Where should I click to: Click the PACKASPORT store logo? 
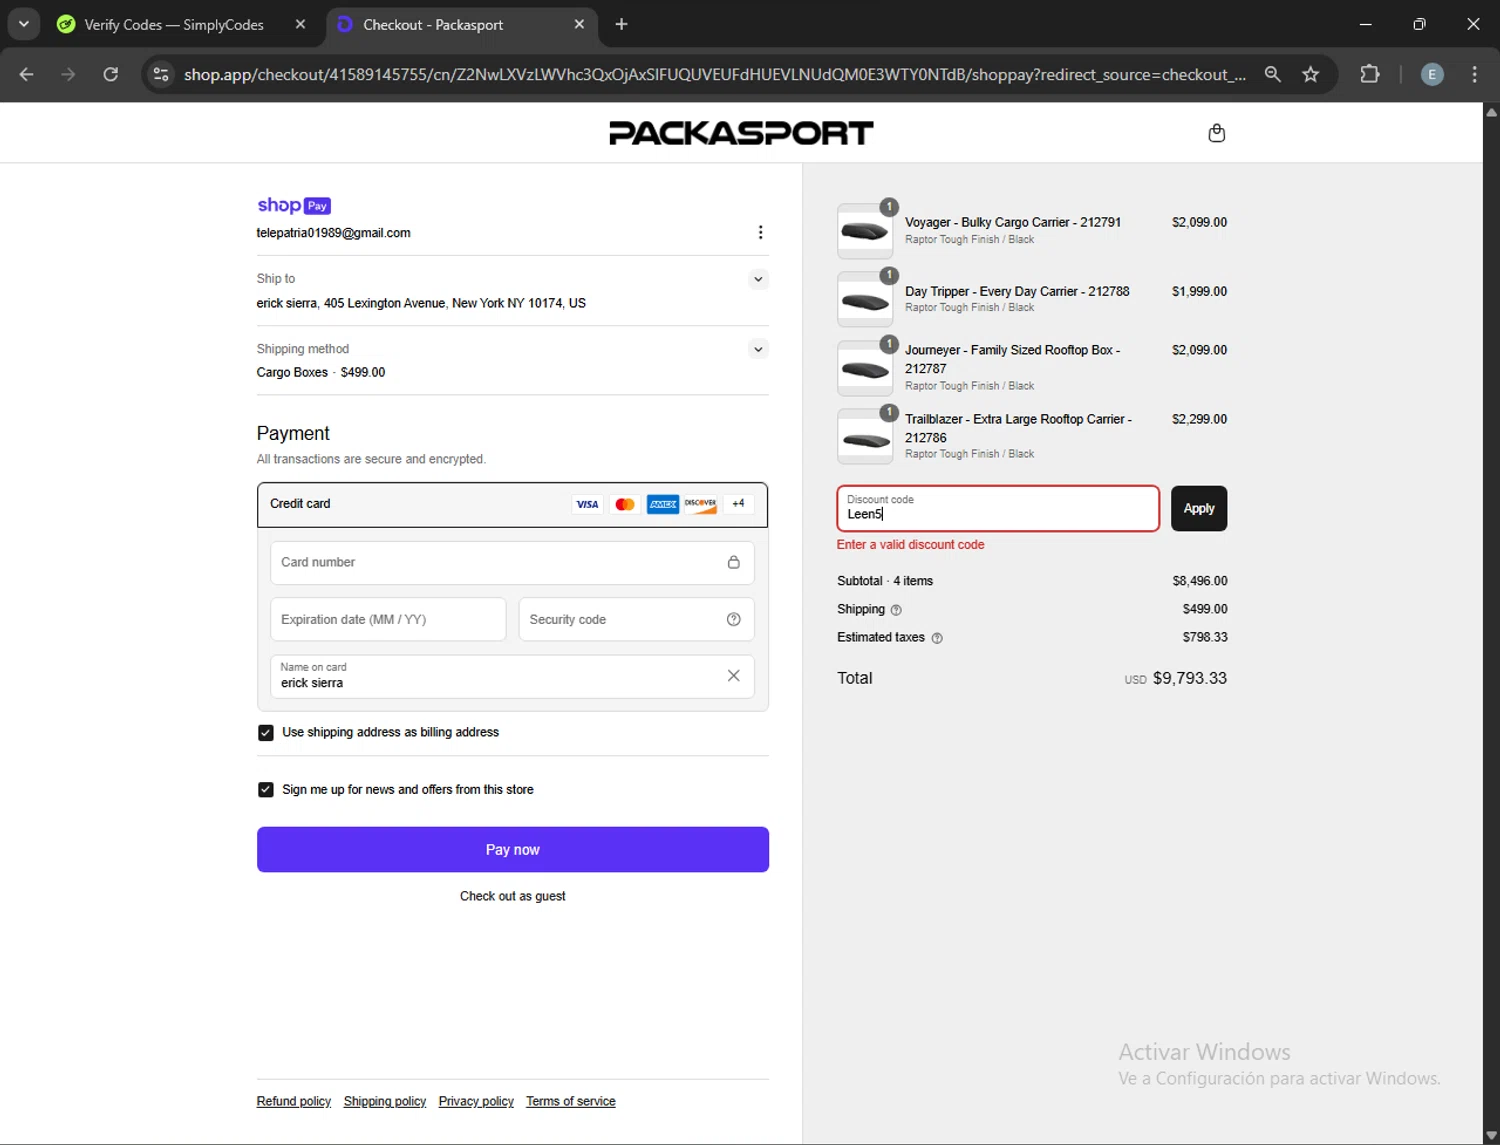[x=741, y=133]
